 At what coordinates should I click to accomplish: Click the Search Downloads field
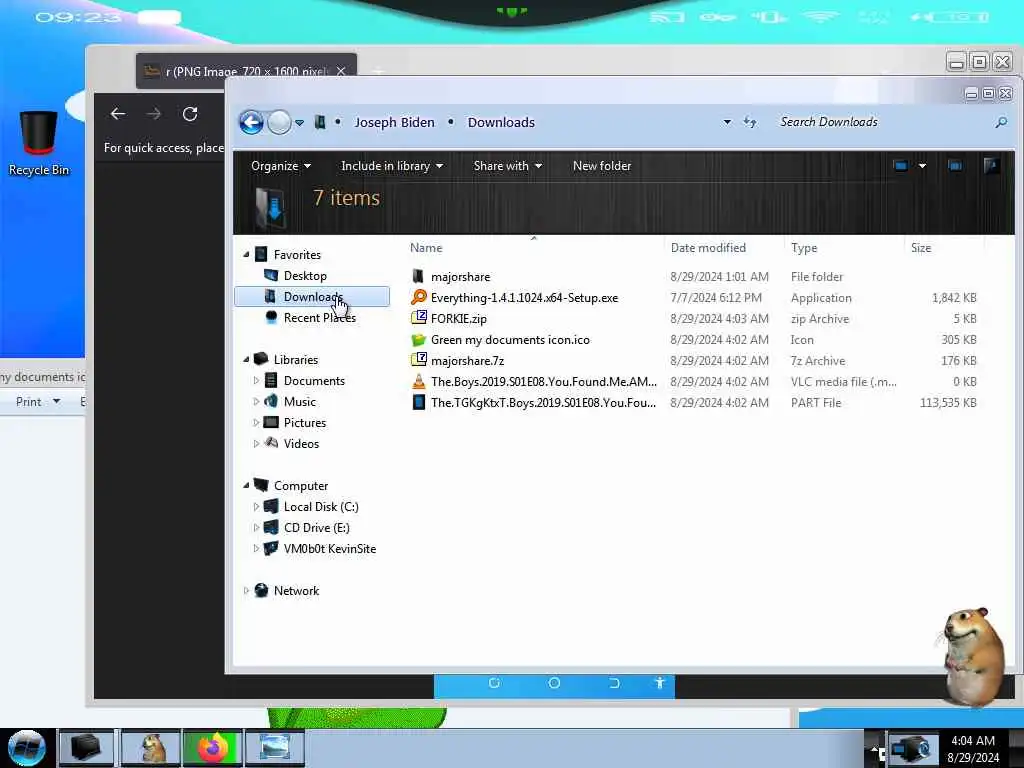point(883,122)
